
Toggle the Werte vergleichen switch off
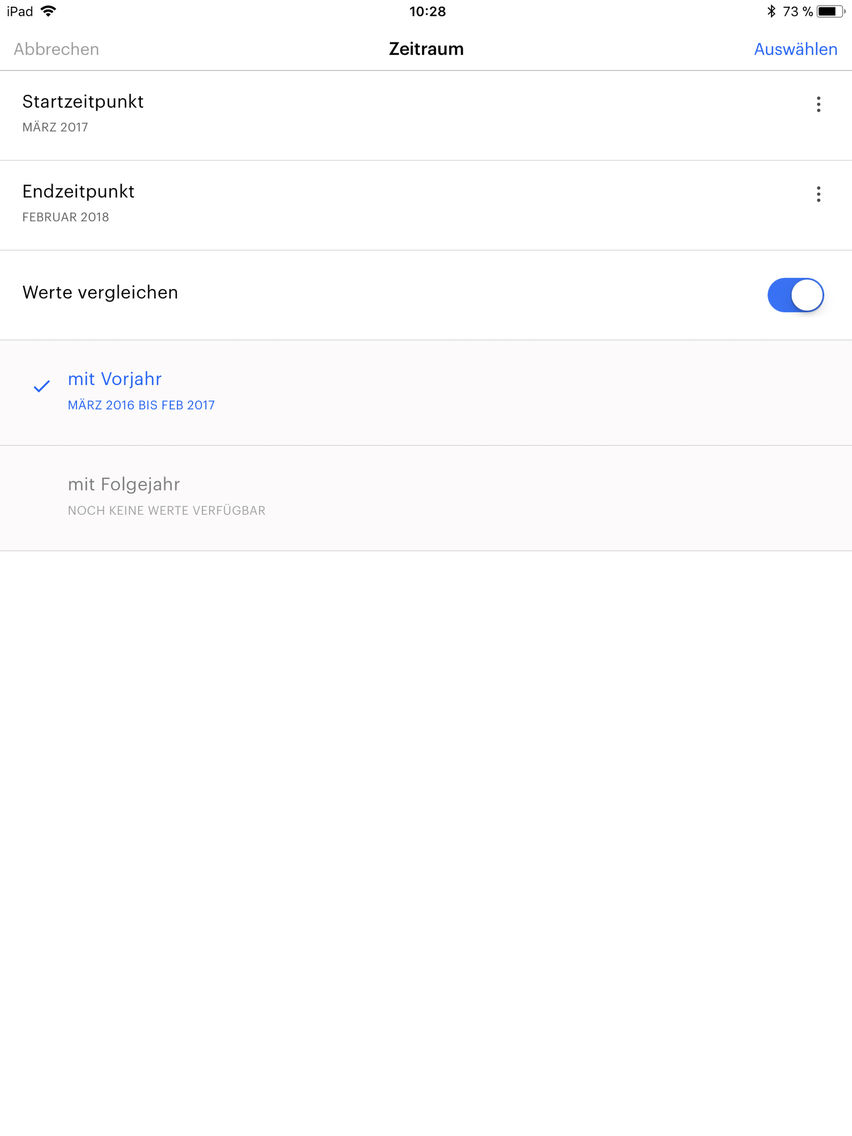pyautogui.click(x=795, y=295)
